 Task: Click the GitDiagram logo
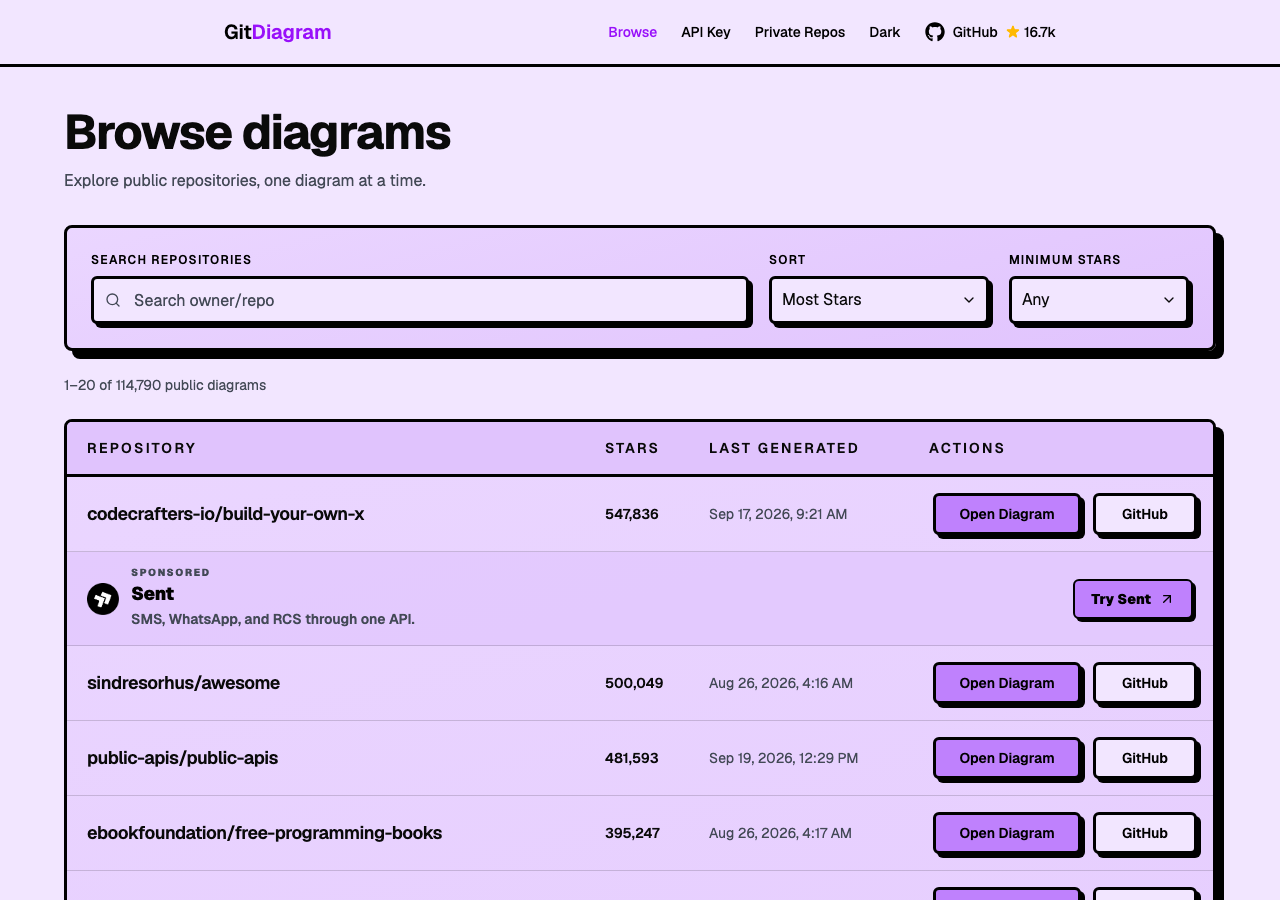coord(277,32)
